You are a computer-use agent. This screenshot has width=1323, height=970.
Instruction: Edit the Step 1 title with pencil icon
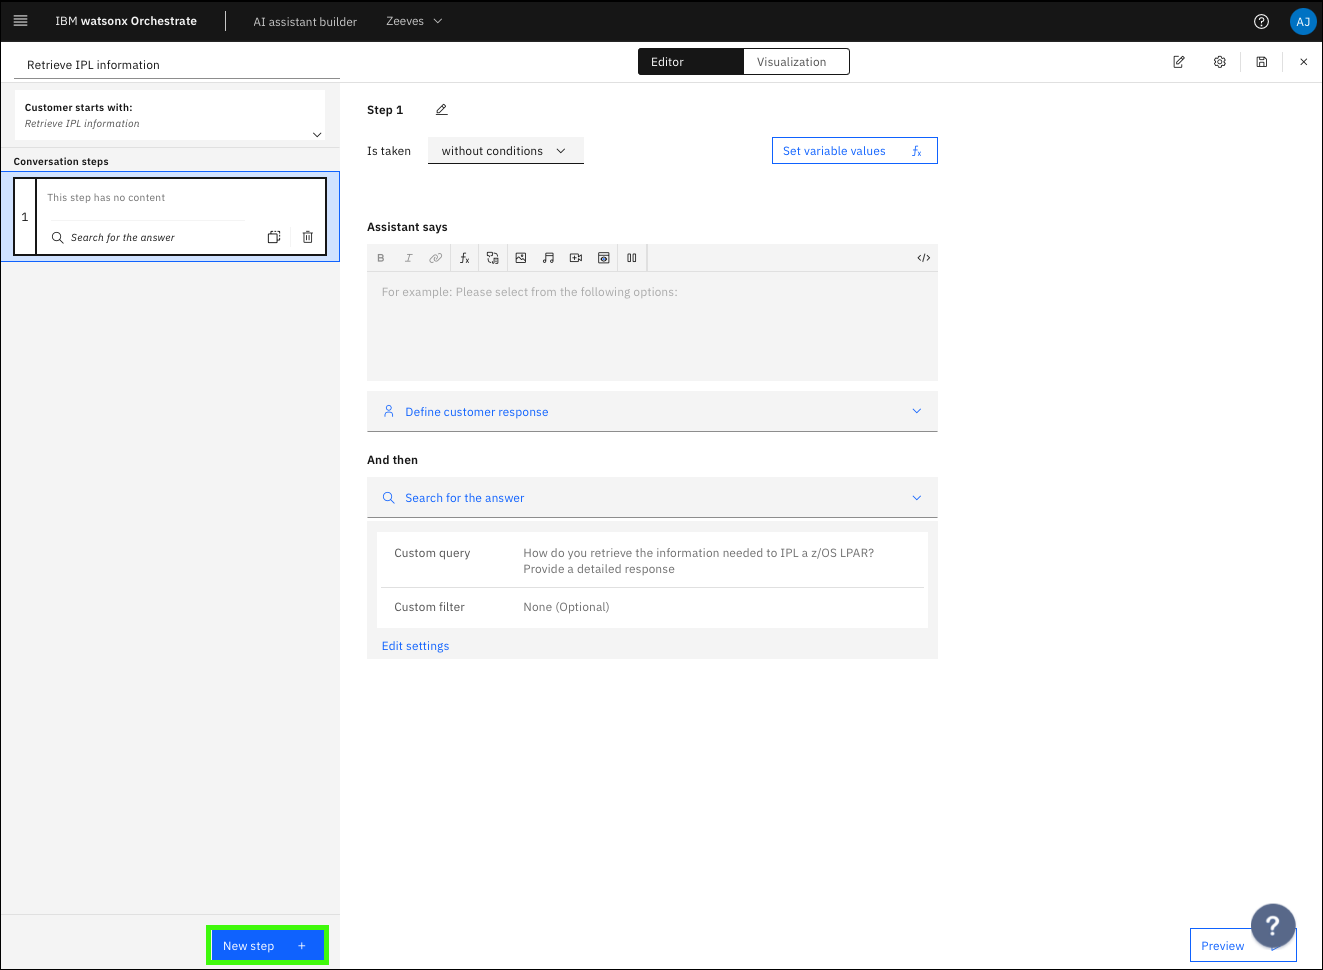pos(441,110)
